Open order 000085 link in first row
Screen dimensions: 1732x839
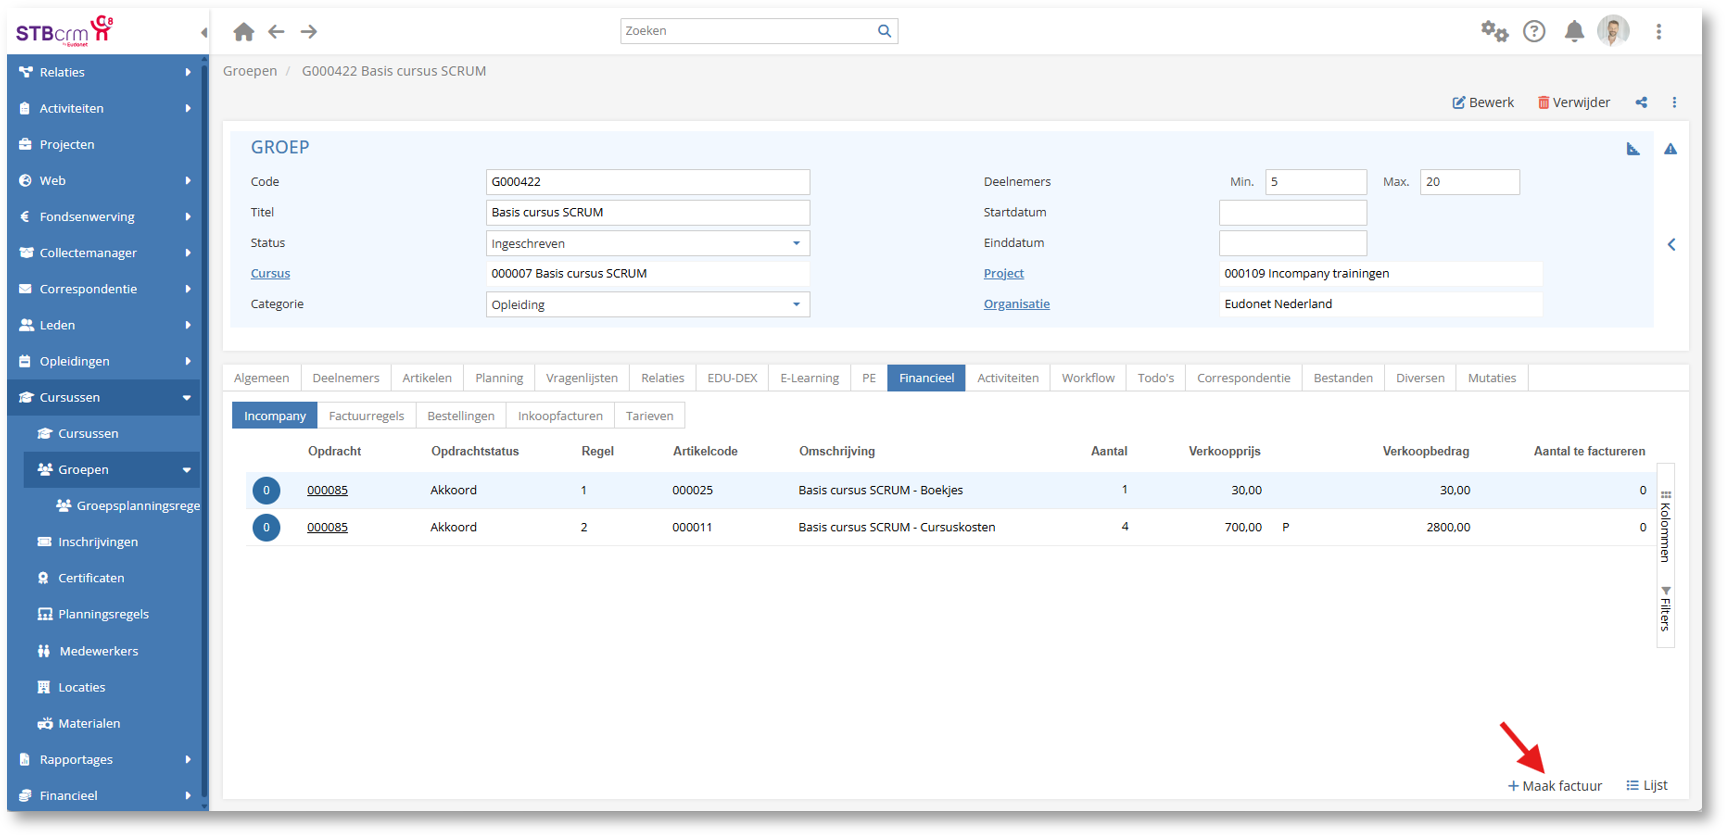tap(327, 490)
